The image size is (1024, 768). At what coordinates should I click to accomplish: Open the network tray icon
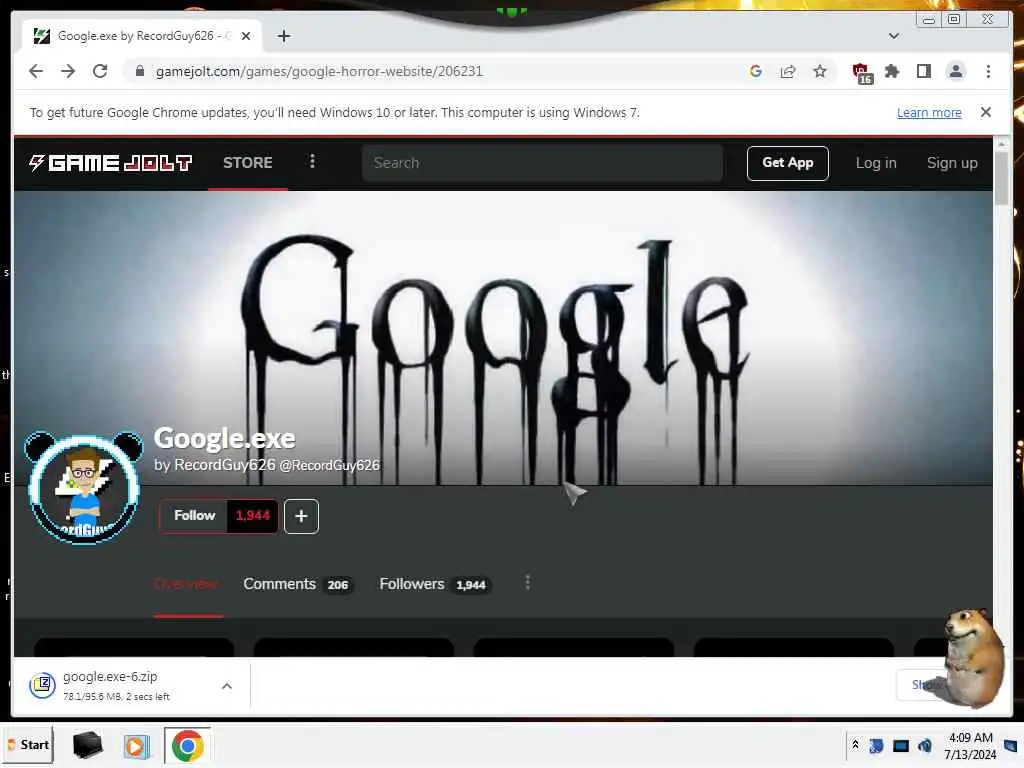tap(901, 745)
